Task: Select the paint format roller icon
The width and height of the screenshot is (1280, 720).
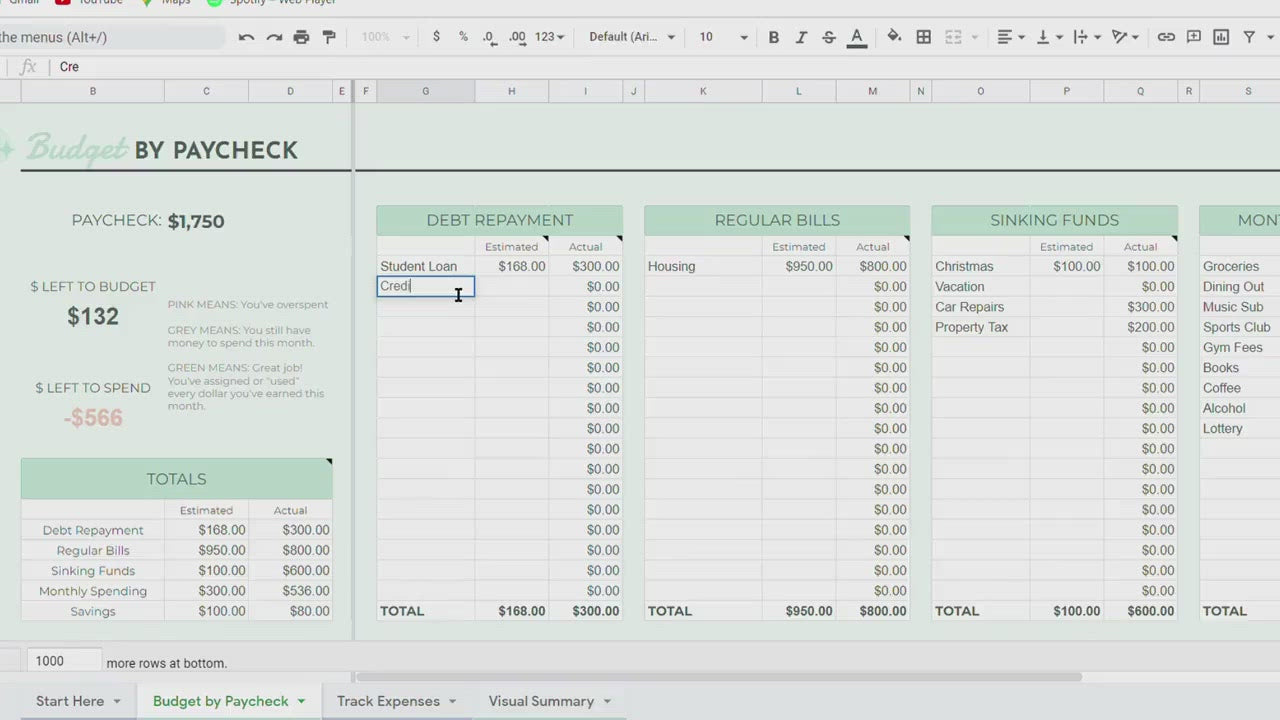Action: [x=329, y=37]
